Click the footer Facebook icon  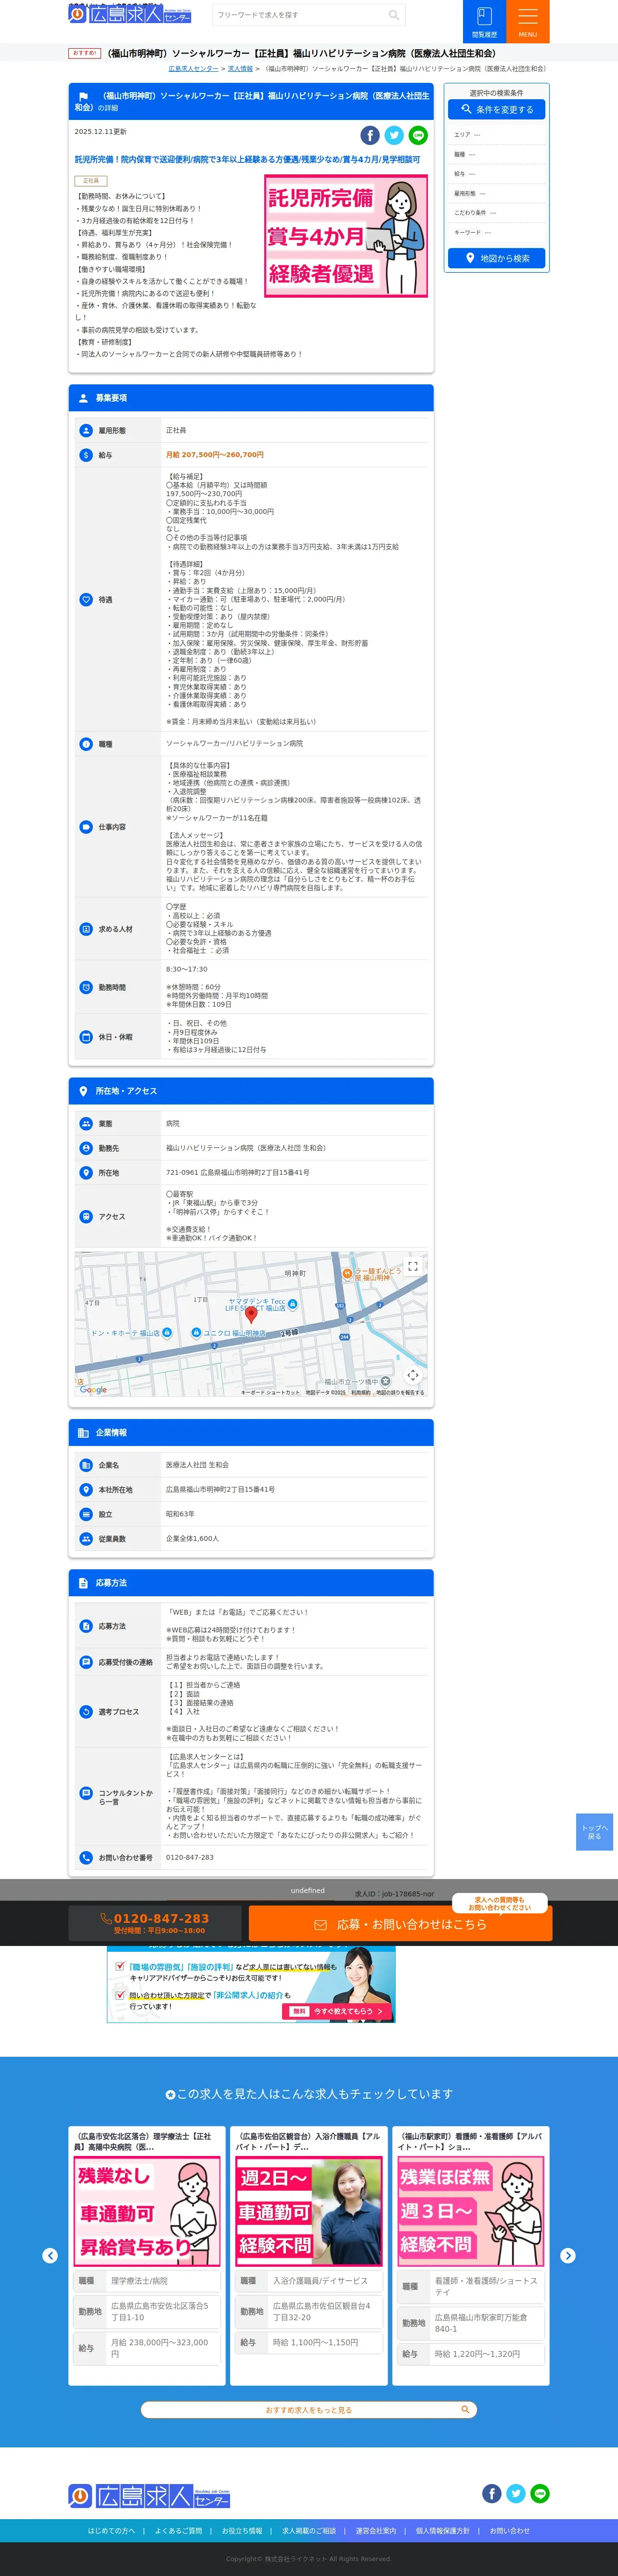tap(492, 2493)
